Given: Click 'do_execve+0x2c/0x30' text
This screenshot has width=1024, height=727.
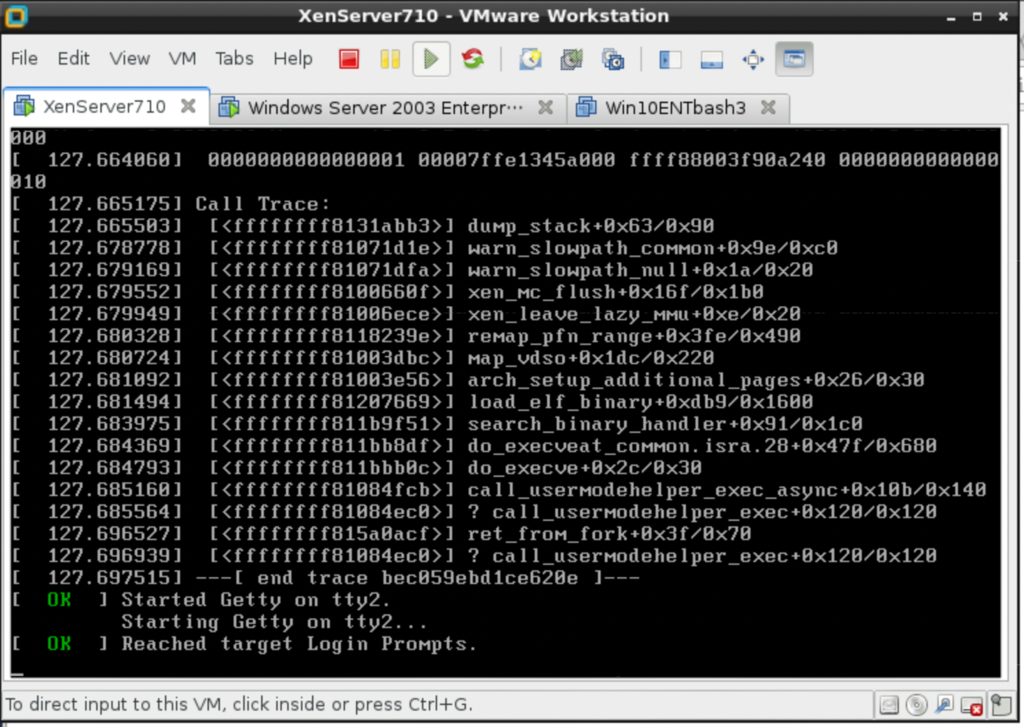Looking at the screenshot, I should pos(584,468).
